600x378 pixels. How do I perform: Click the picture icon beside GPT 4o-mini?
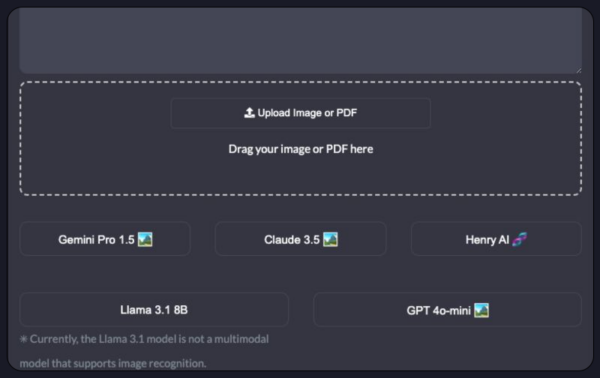481,310
